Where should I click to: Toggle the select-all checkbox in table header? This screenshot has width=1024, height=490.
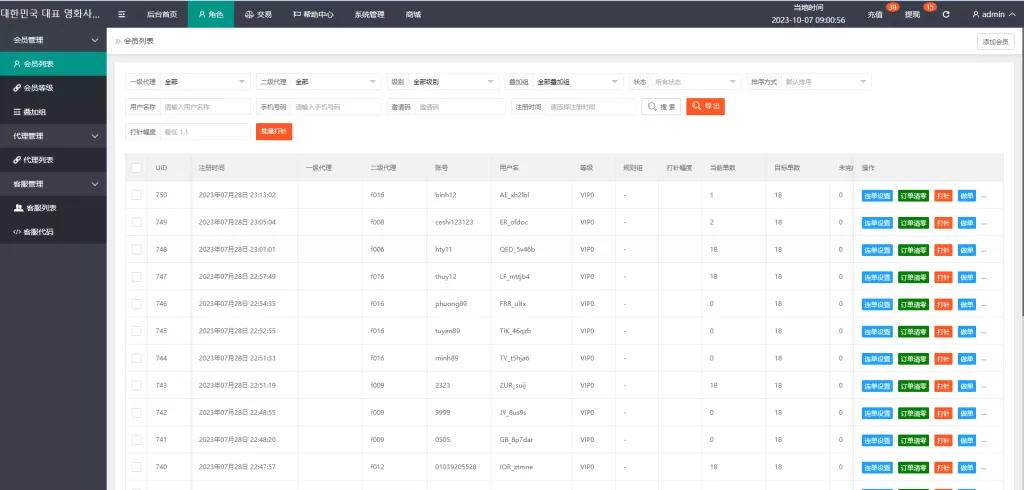tap(136, 168)
